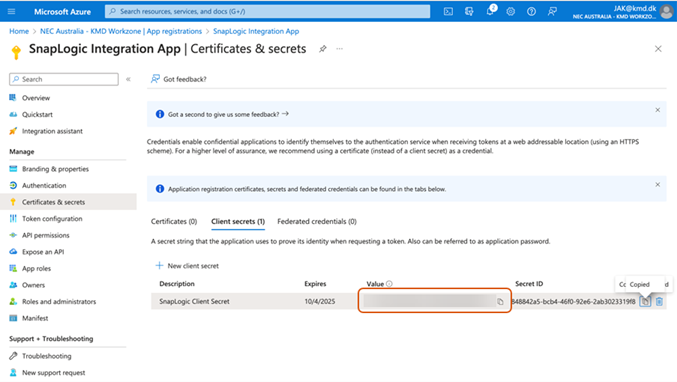This screenshot has width=677, height=382.
Task: Copy the Secret ID to clipboard
Action: (x=645, y=301)
